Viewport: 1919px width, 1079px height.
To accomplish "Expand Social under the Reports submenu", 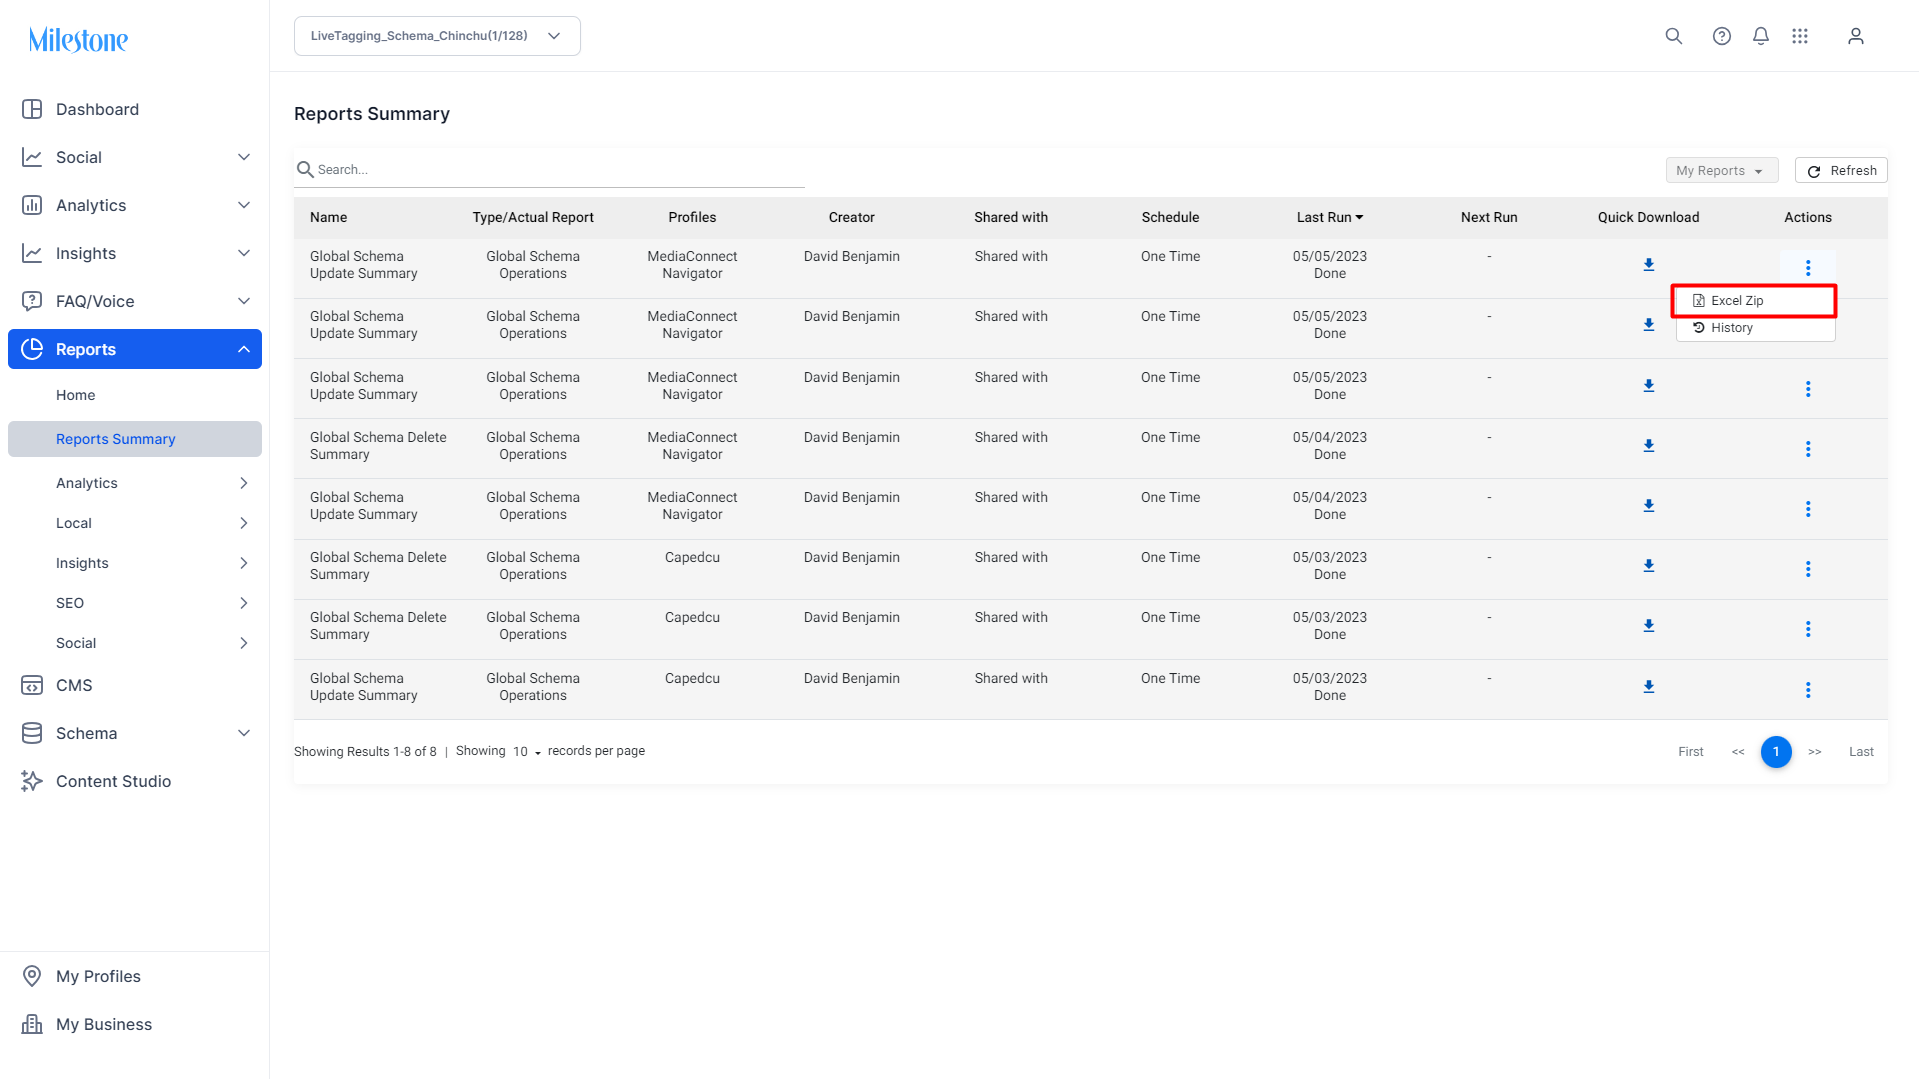I will click(x=244, y=643).
